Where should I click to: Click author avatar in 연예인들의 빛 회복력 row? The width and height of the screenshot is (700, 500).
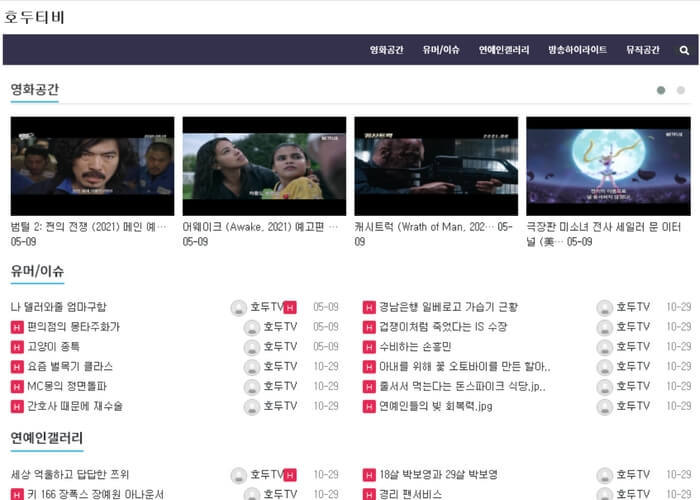coord(605,407)
